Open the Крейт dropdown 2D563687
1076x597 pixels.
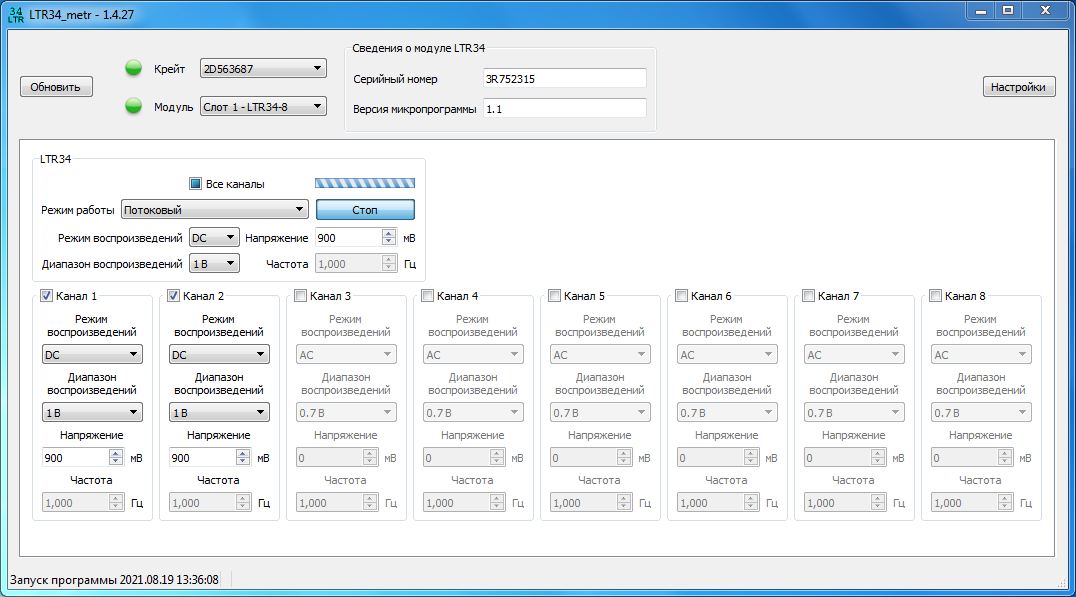coord(264,69)
